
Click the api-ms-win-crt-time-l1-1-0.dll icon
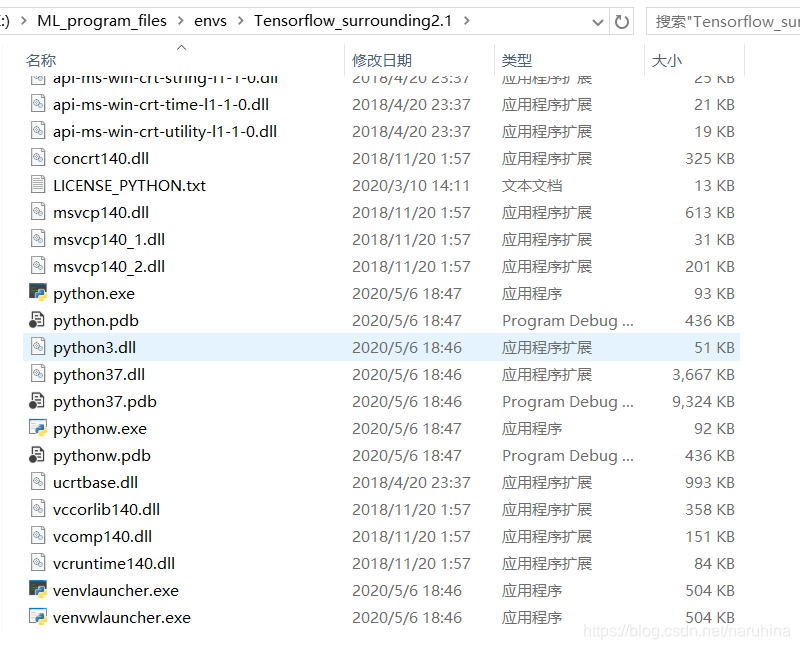click(38, 104)
